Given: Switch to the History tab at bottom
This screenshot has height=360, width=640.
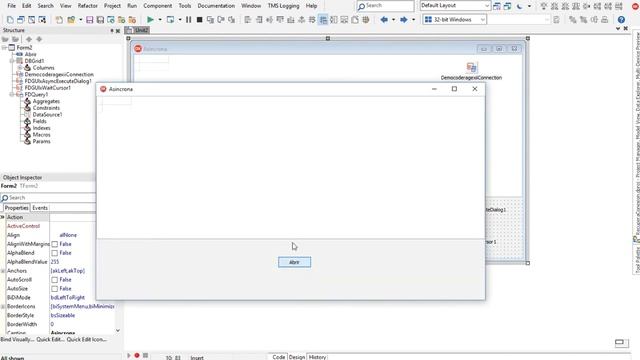Looking at the screenshot, I should click(317, 357).
